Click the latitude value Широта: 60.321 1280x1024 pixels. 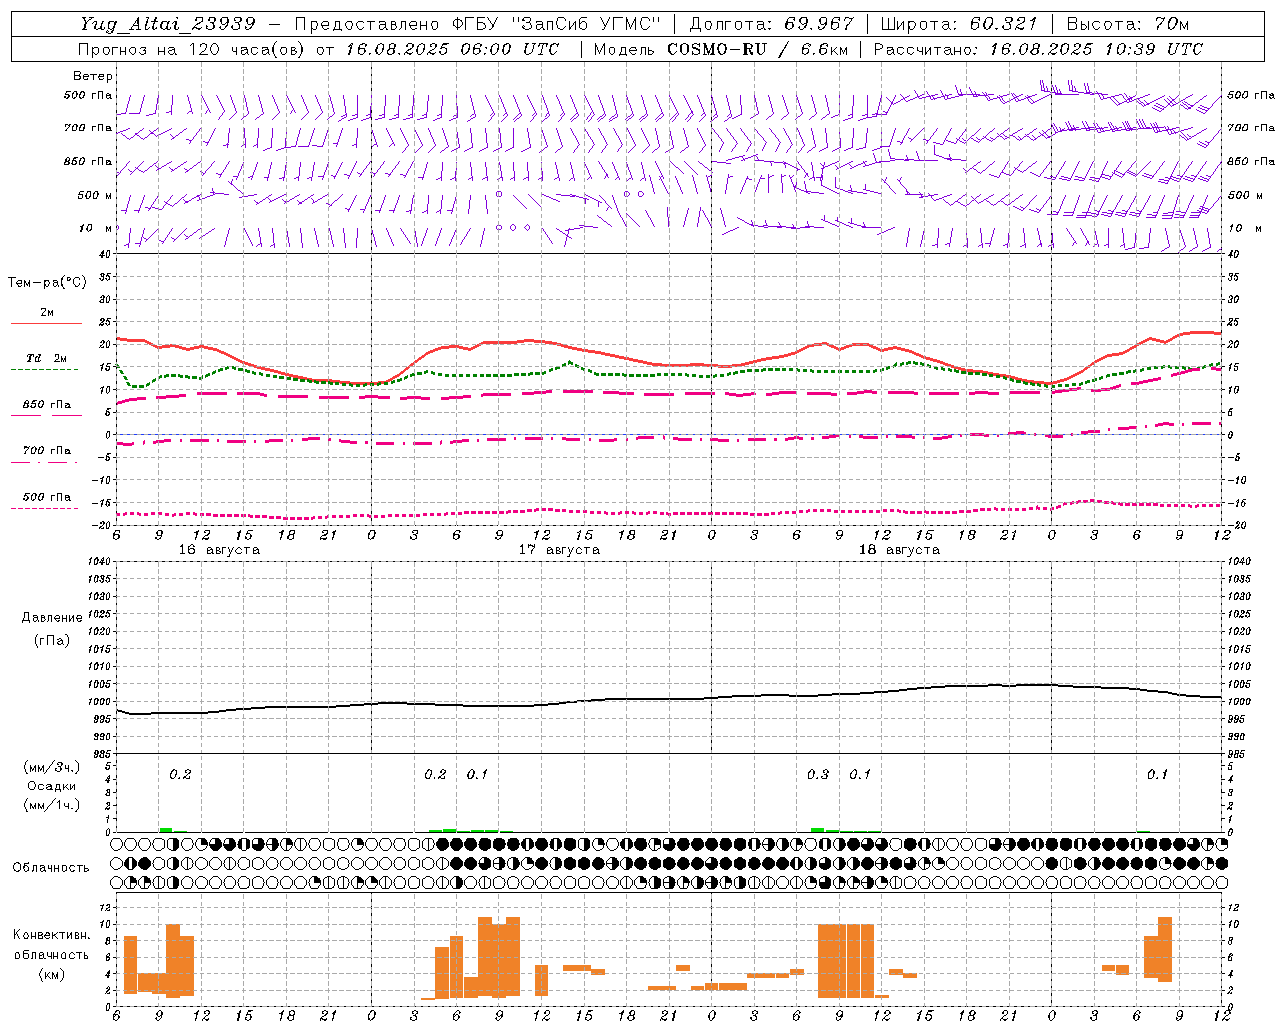pos(959,24)
